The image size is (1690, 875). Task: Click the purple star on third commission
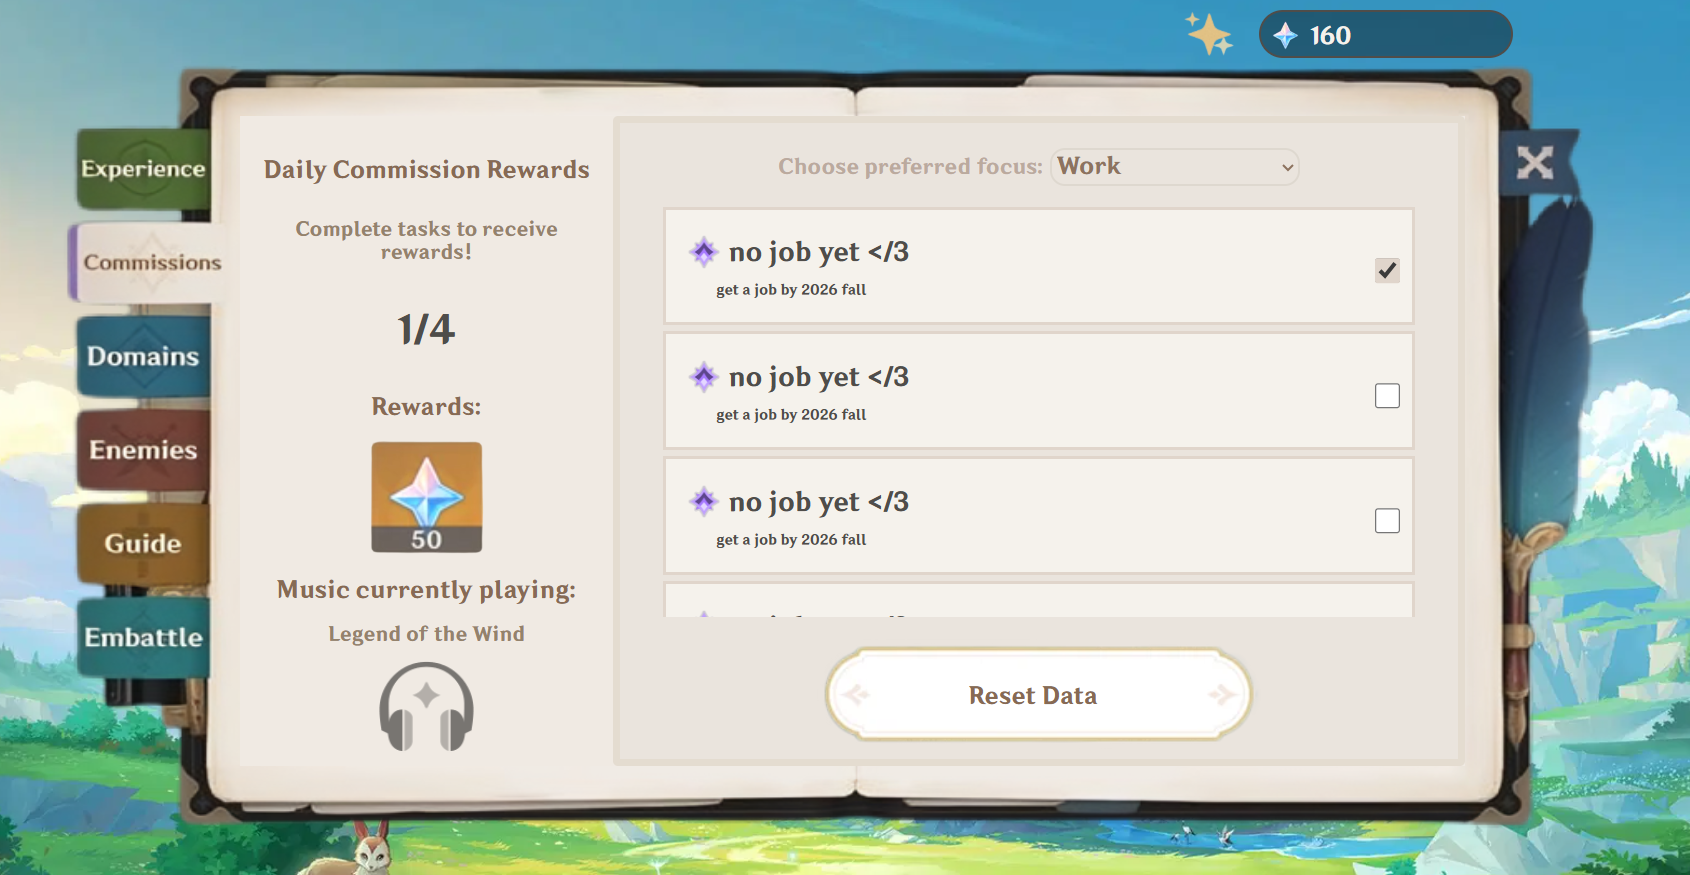pyautogui.click(x=704, y=502)
